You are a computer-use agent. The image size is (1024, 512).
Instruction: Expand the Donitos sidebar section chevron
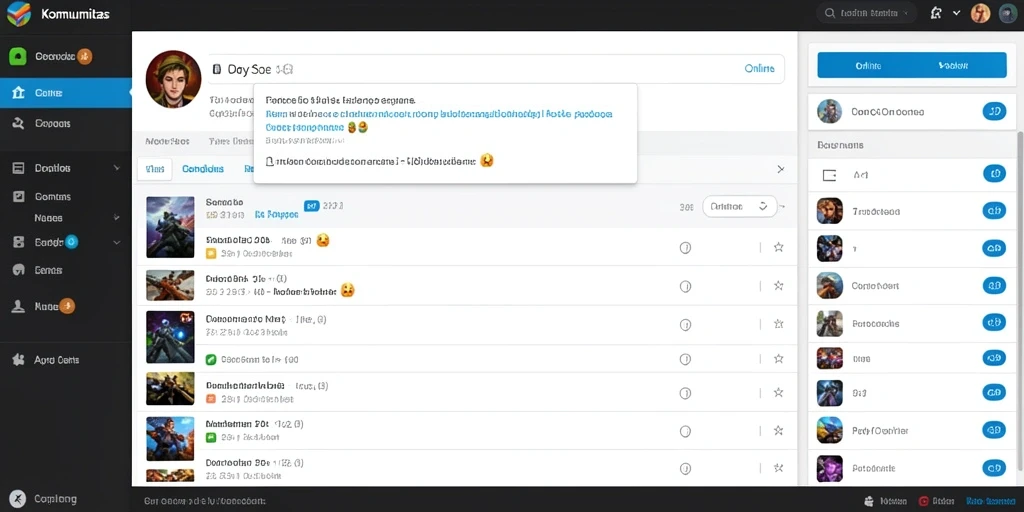[x=117, y=168]
